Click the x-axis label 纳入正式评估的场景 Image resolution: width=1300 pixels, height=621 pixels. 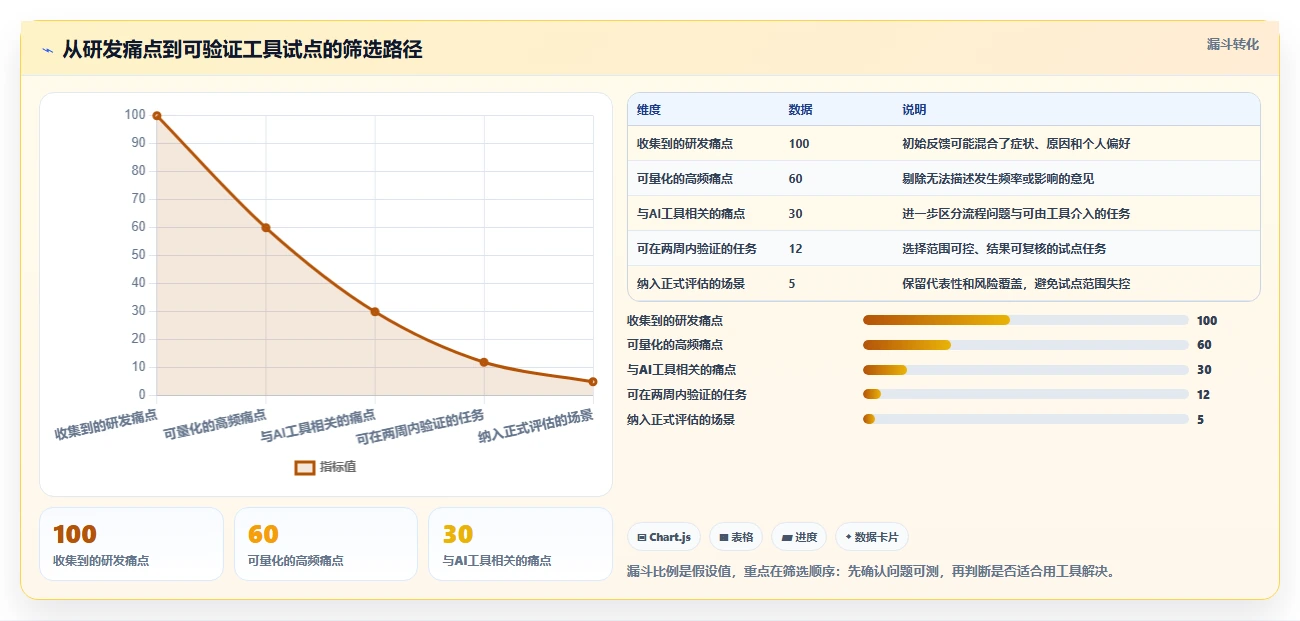[x=536, y=425]
